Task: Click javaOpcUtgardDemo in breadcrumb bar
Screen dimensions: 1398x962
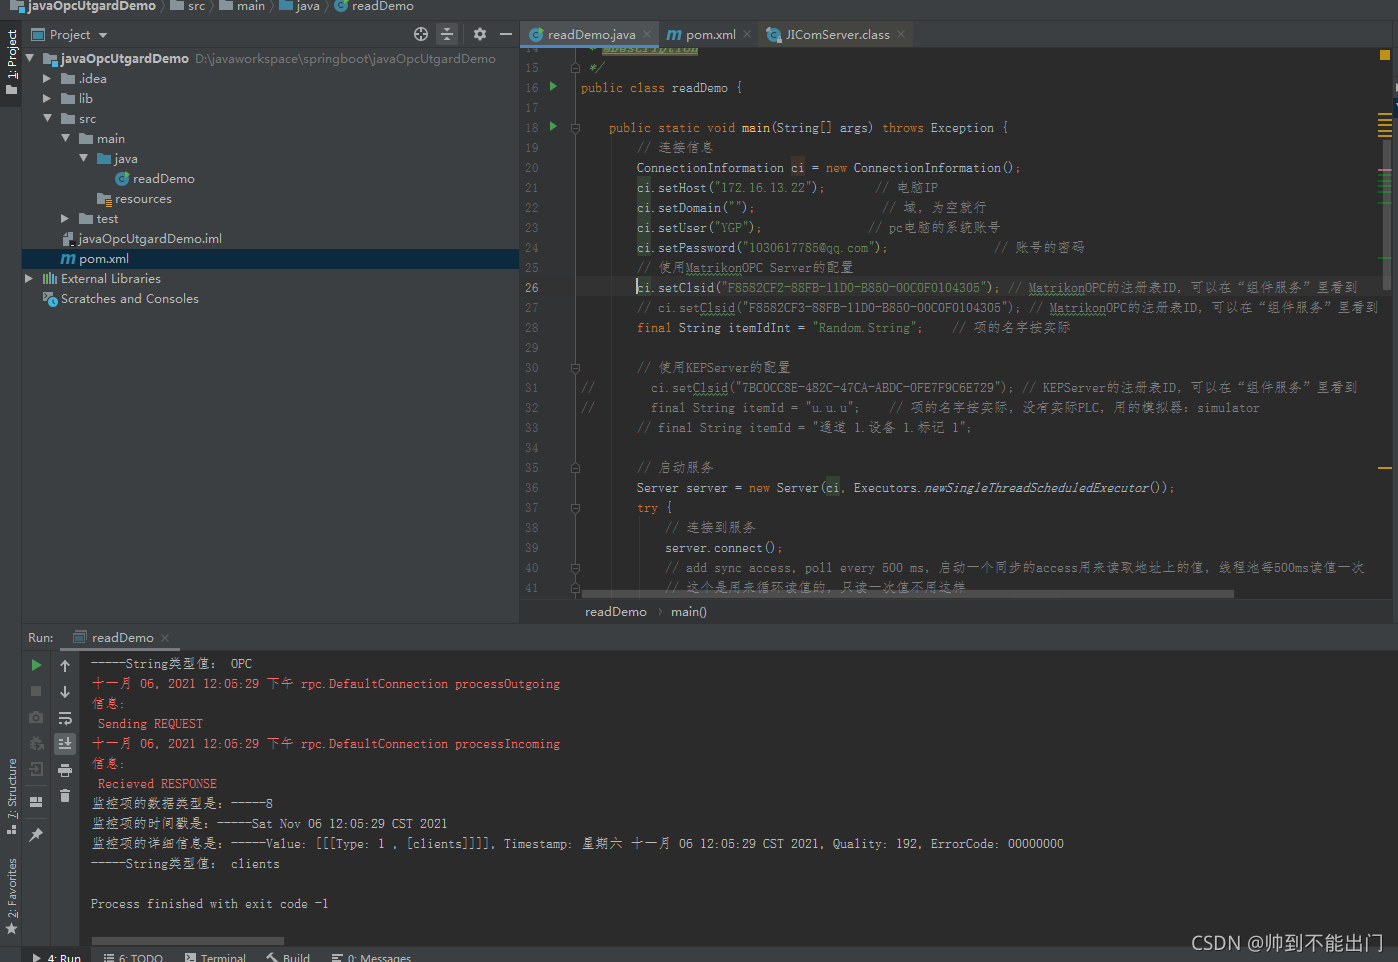Action: (83, 6)
